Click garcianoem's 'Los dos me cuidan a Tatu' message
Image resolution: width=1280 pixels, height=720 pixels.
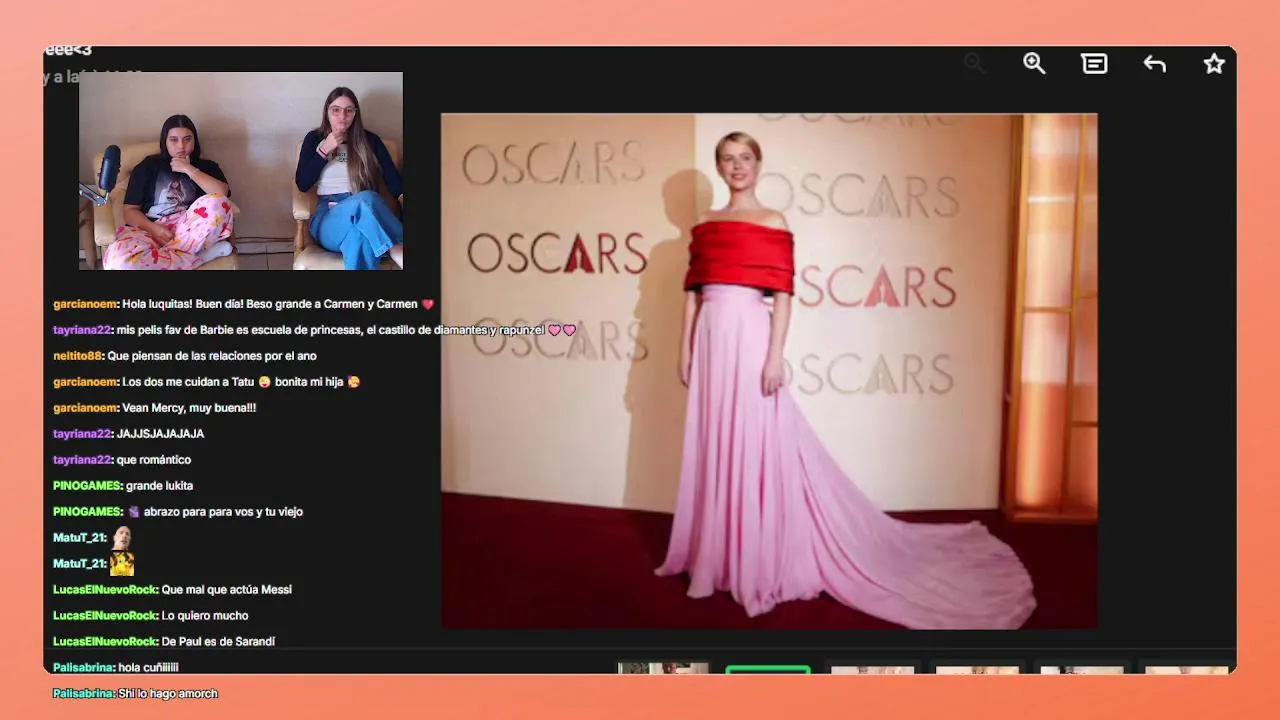pos(206,382)
